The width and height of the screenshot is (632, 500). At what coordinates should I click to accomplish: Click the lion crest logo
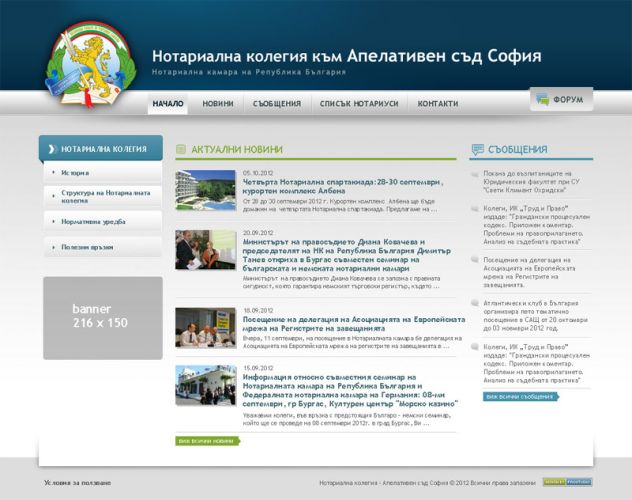click(x=91, y=64)
